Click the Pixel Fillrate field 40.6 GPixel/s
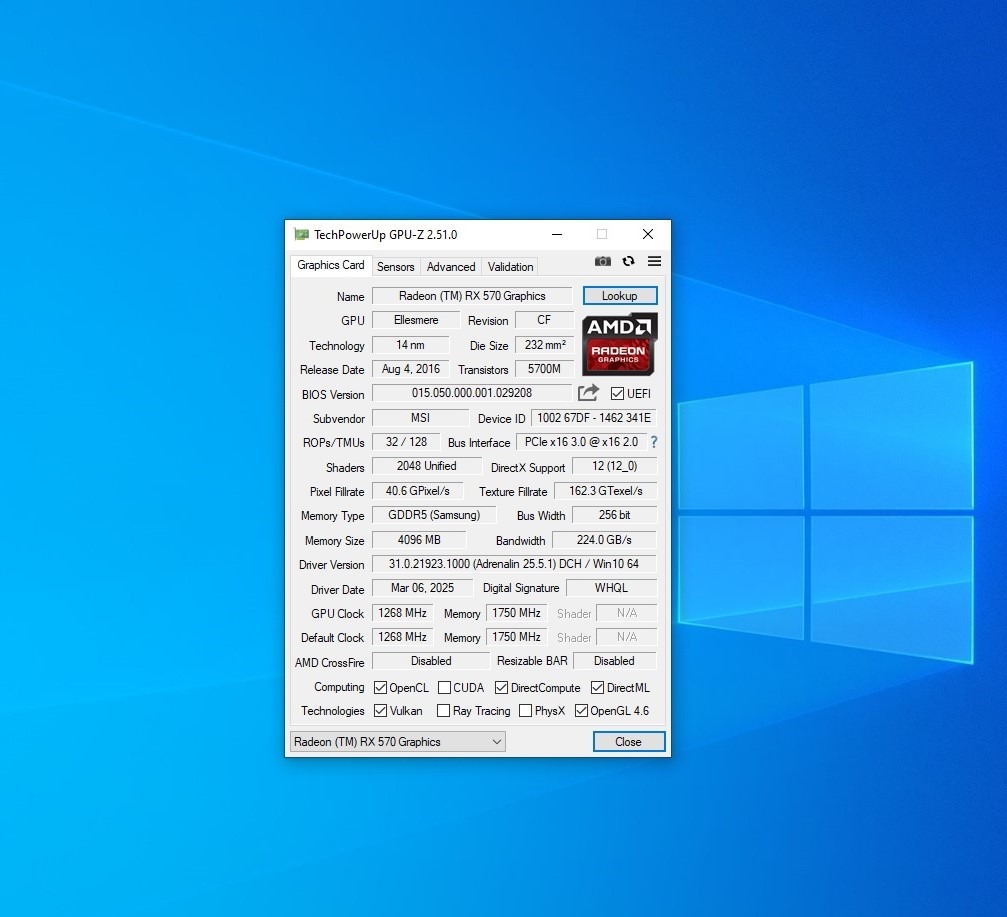This screenshot has width=1007, height=917. (x=417, y=491)
